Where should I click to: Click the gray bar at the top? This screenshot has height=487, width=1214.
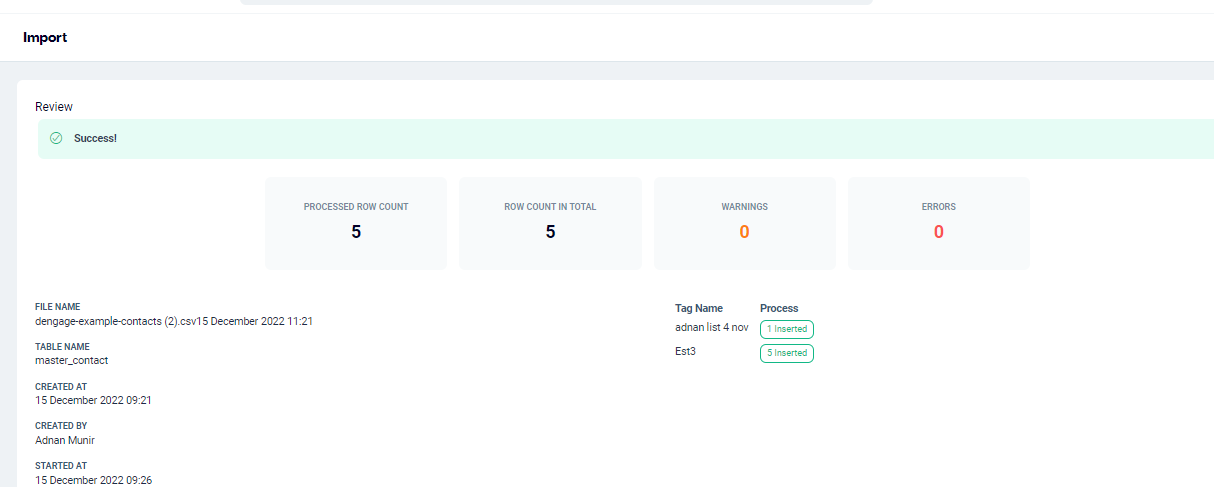[x=556, y=2]
